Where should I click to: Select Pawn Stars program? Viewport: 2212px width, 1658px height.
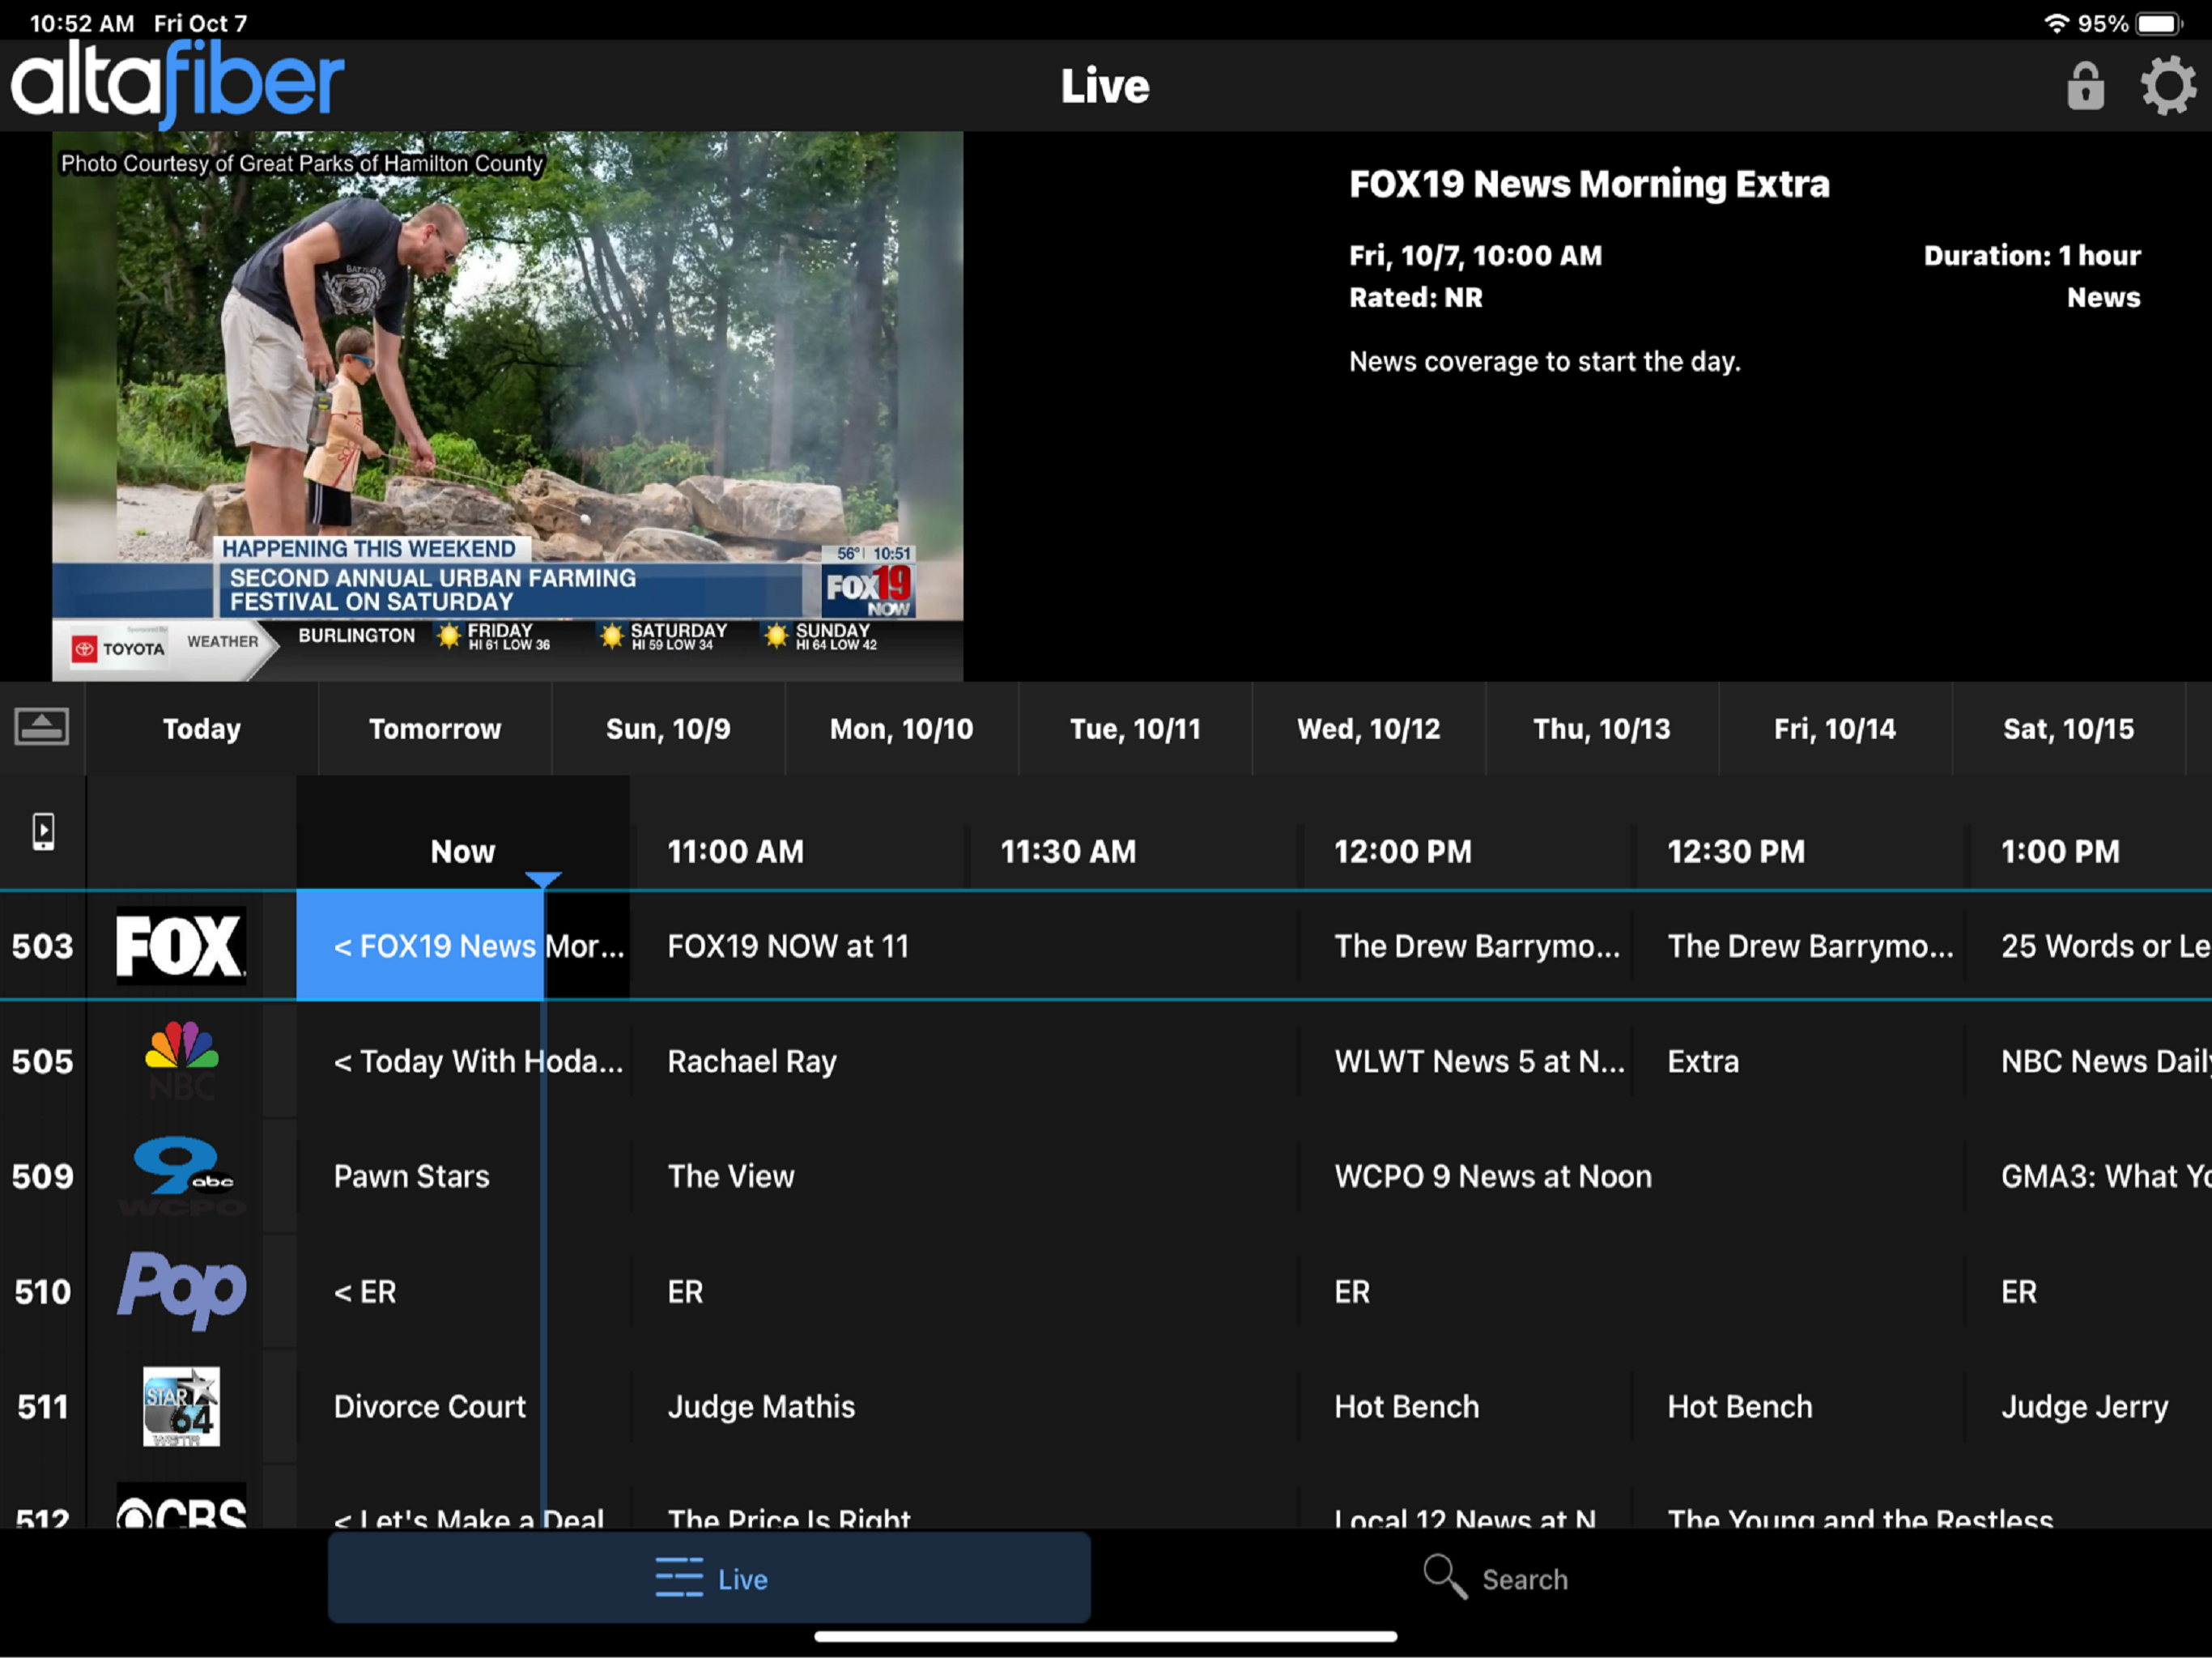[463, 1175]
